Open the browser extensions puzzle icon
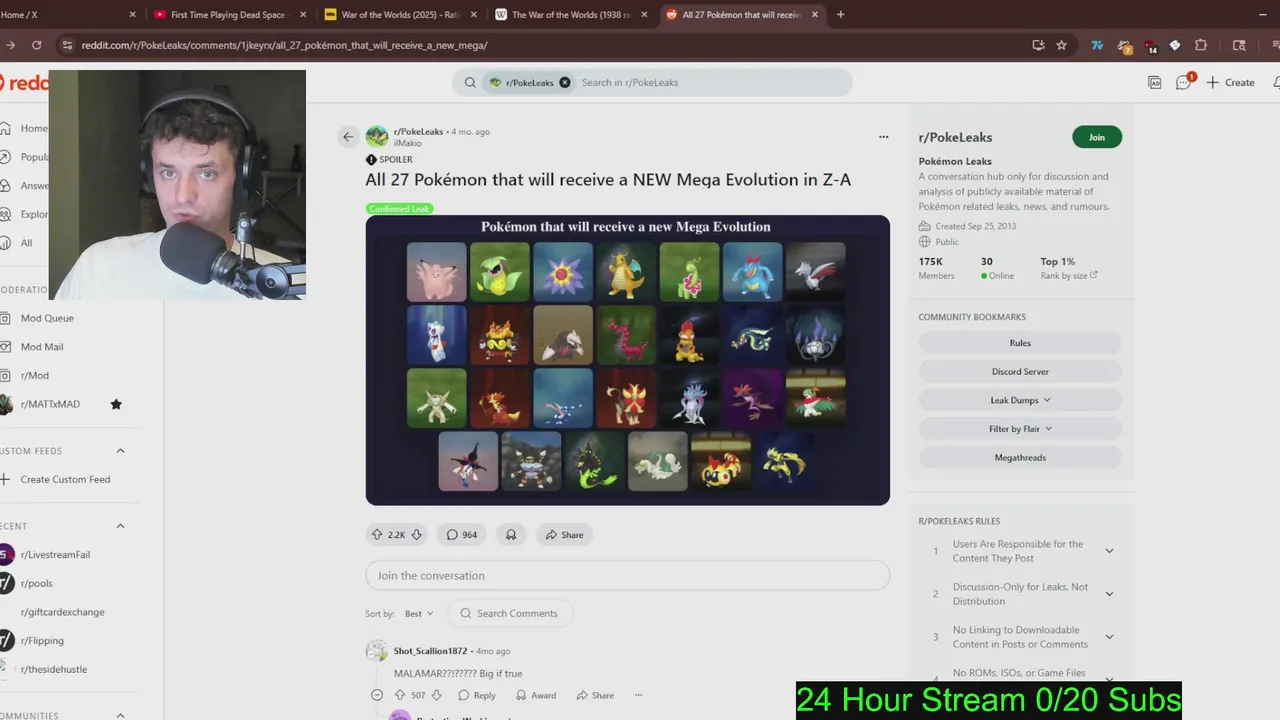The height and width of the screenshot is (720, 1280). tap(1201, 45)
